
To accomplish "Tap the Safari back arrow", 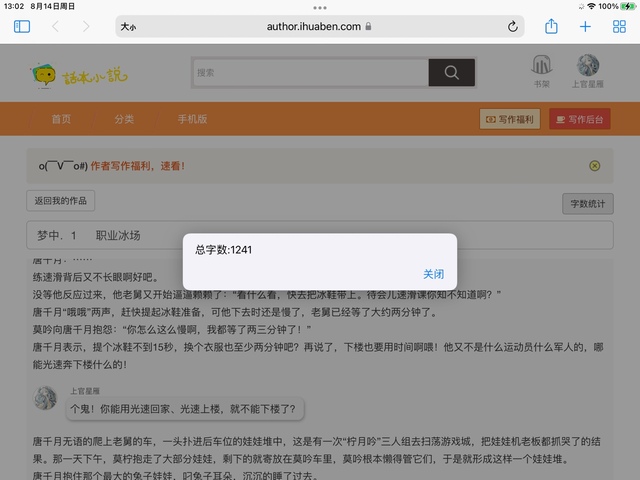I will click(55, 27).
